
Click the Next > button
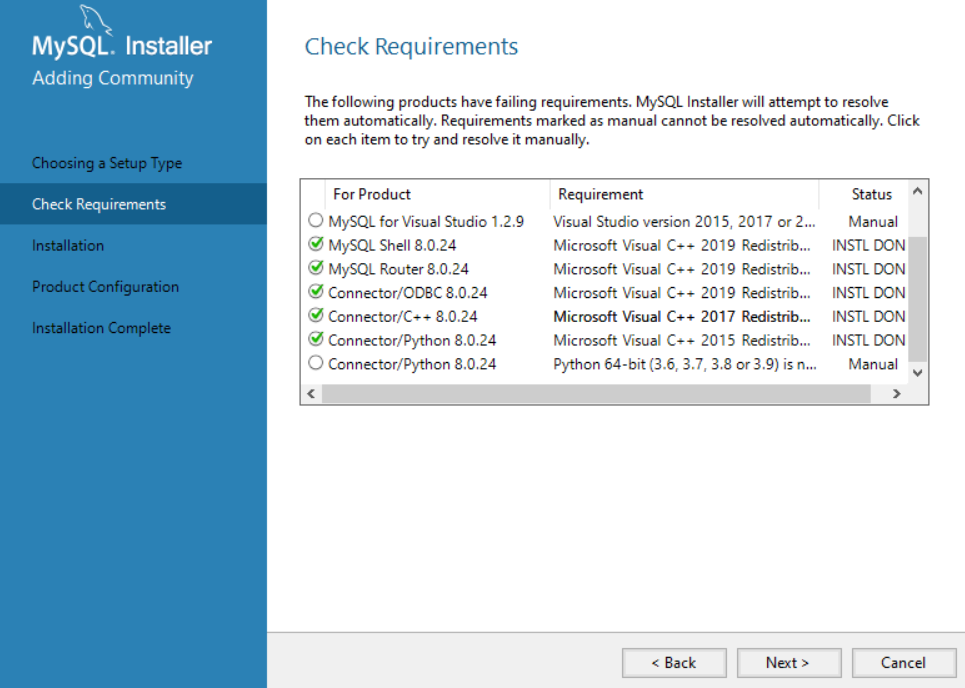[788, 663]
